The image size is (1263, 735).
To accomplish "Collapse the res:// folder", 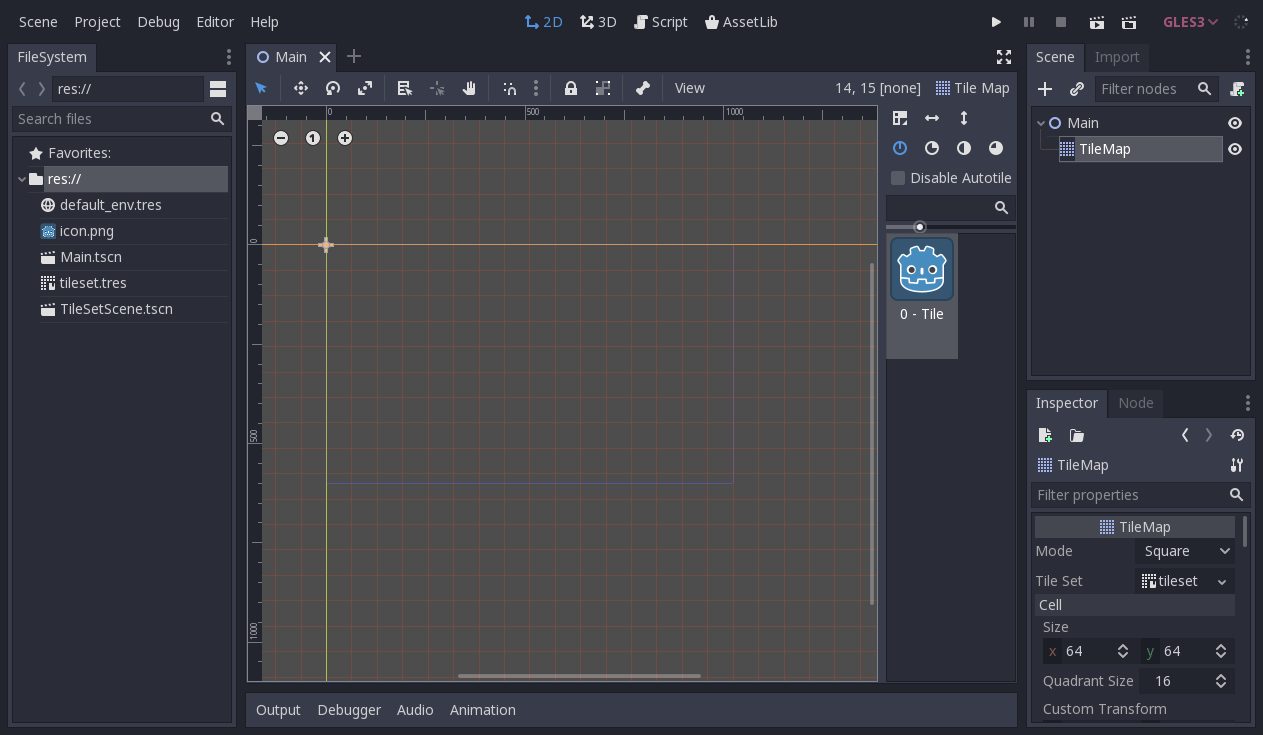I will click(22, 179).
